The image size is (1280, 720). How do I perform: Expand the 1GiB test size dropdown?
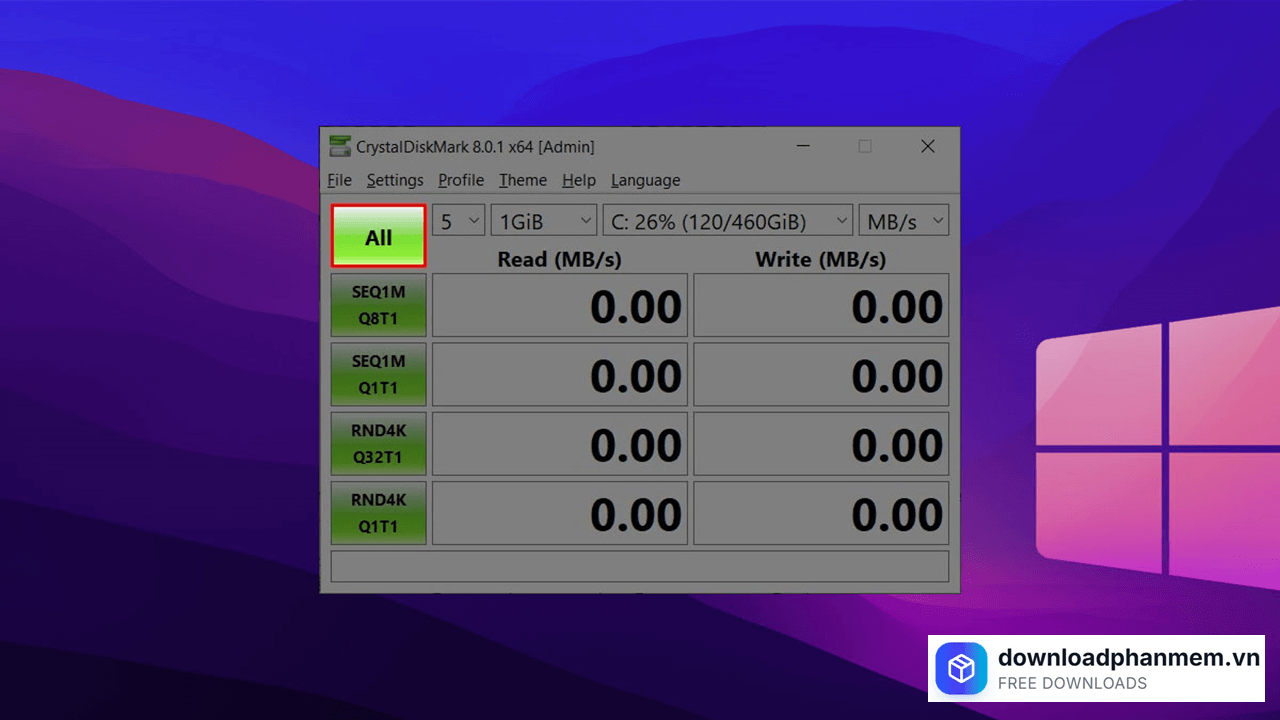click(544, 221)
